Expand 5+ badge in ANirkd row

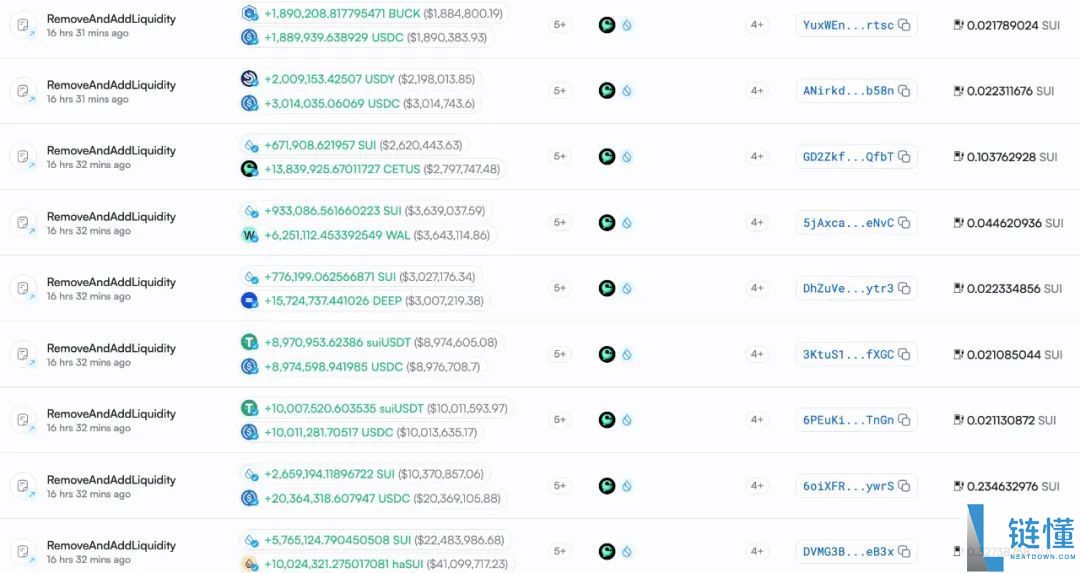(560, 91)
